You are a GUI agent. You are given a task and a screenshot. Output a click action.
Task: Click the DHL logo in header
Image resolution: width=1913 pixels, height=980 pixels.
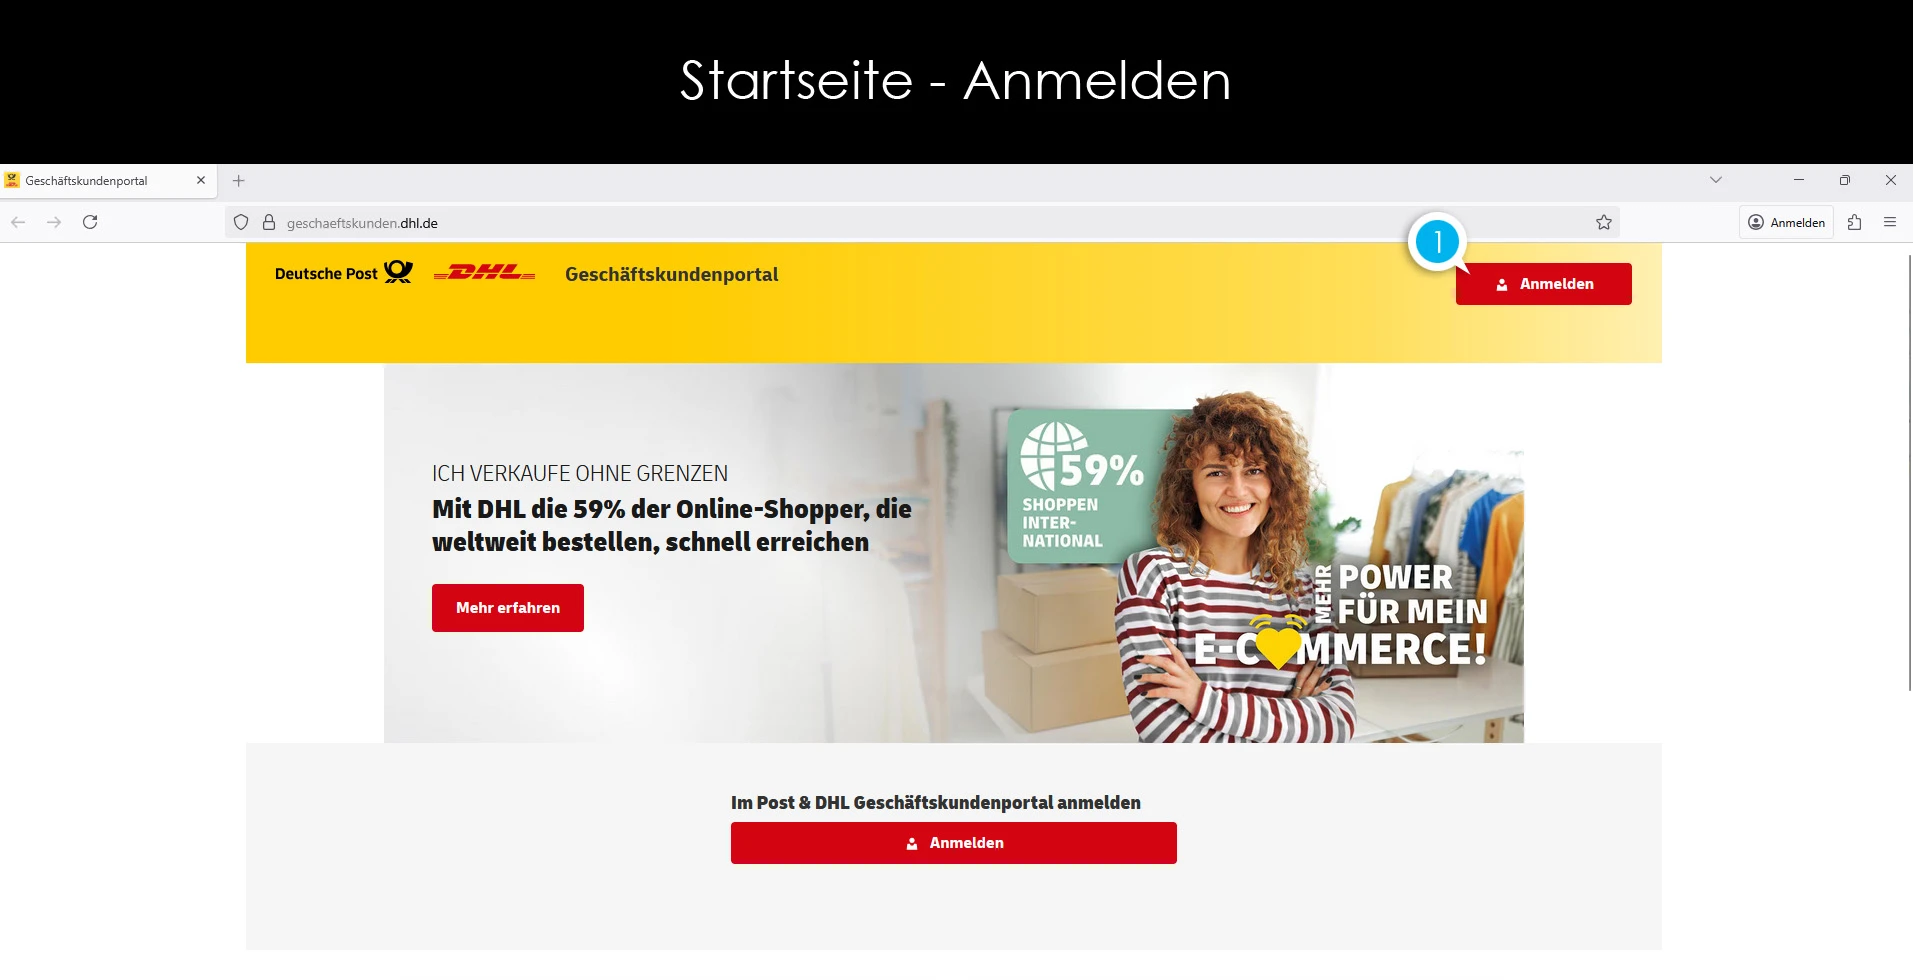point(484,272)
